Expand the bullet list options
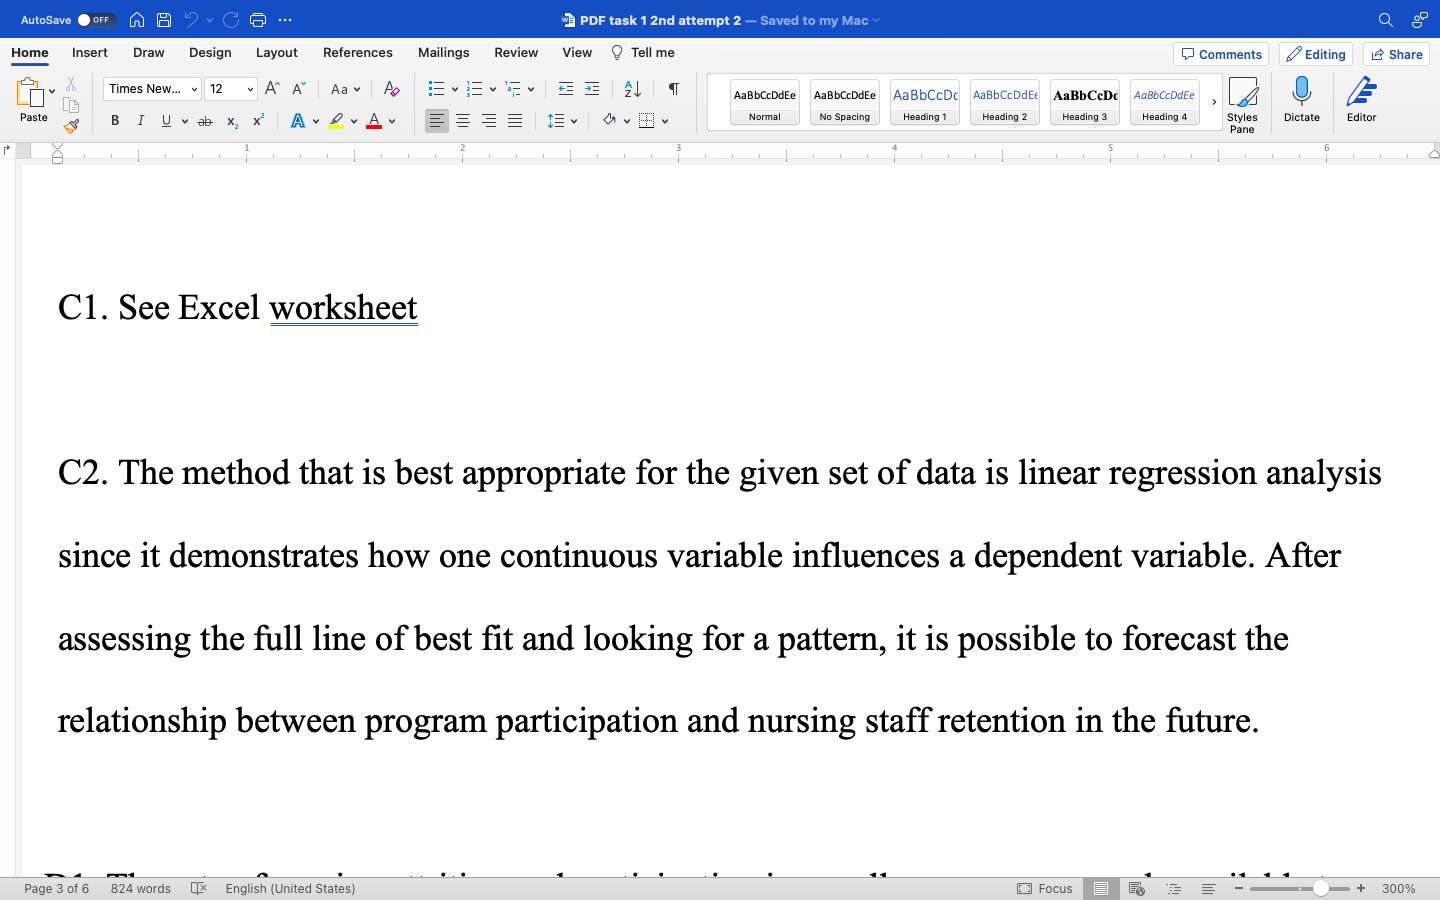 click(455, 89)
